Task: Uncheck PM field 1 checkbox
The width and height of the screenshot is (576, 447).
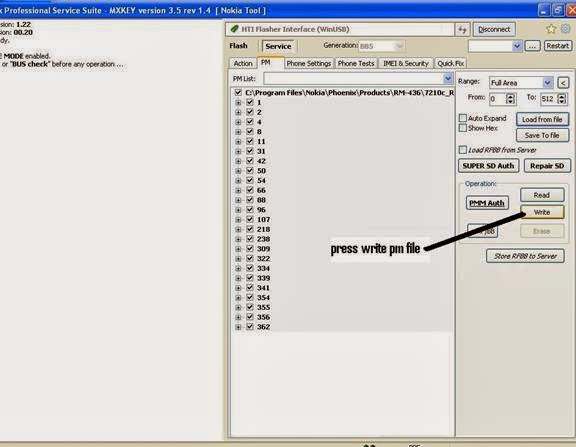Action: coord(250,102)
